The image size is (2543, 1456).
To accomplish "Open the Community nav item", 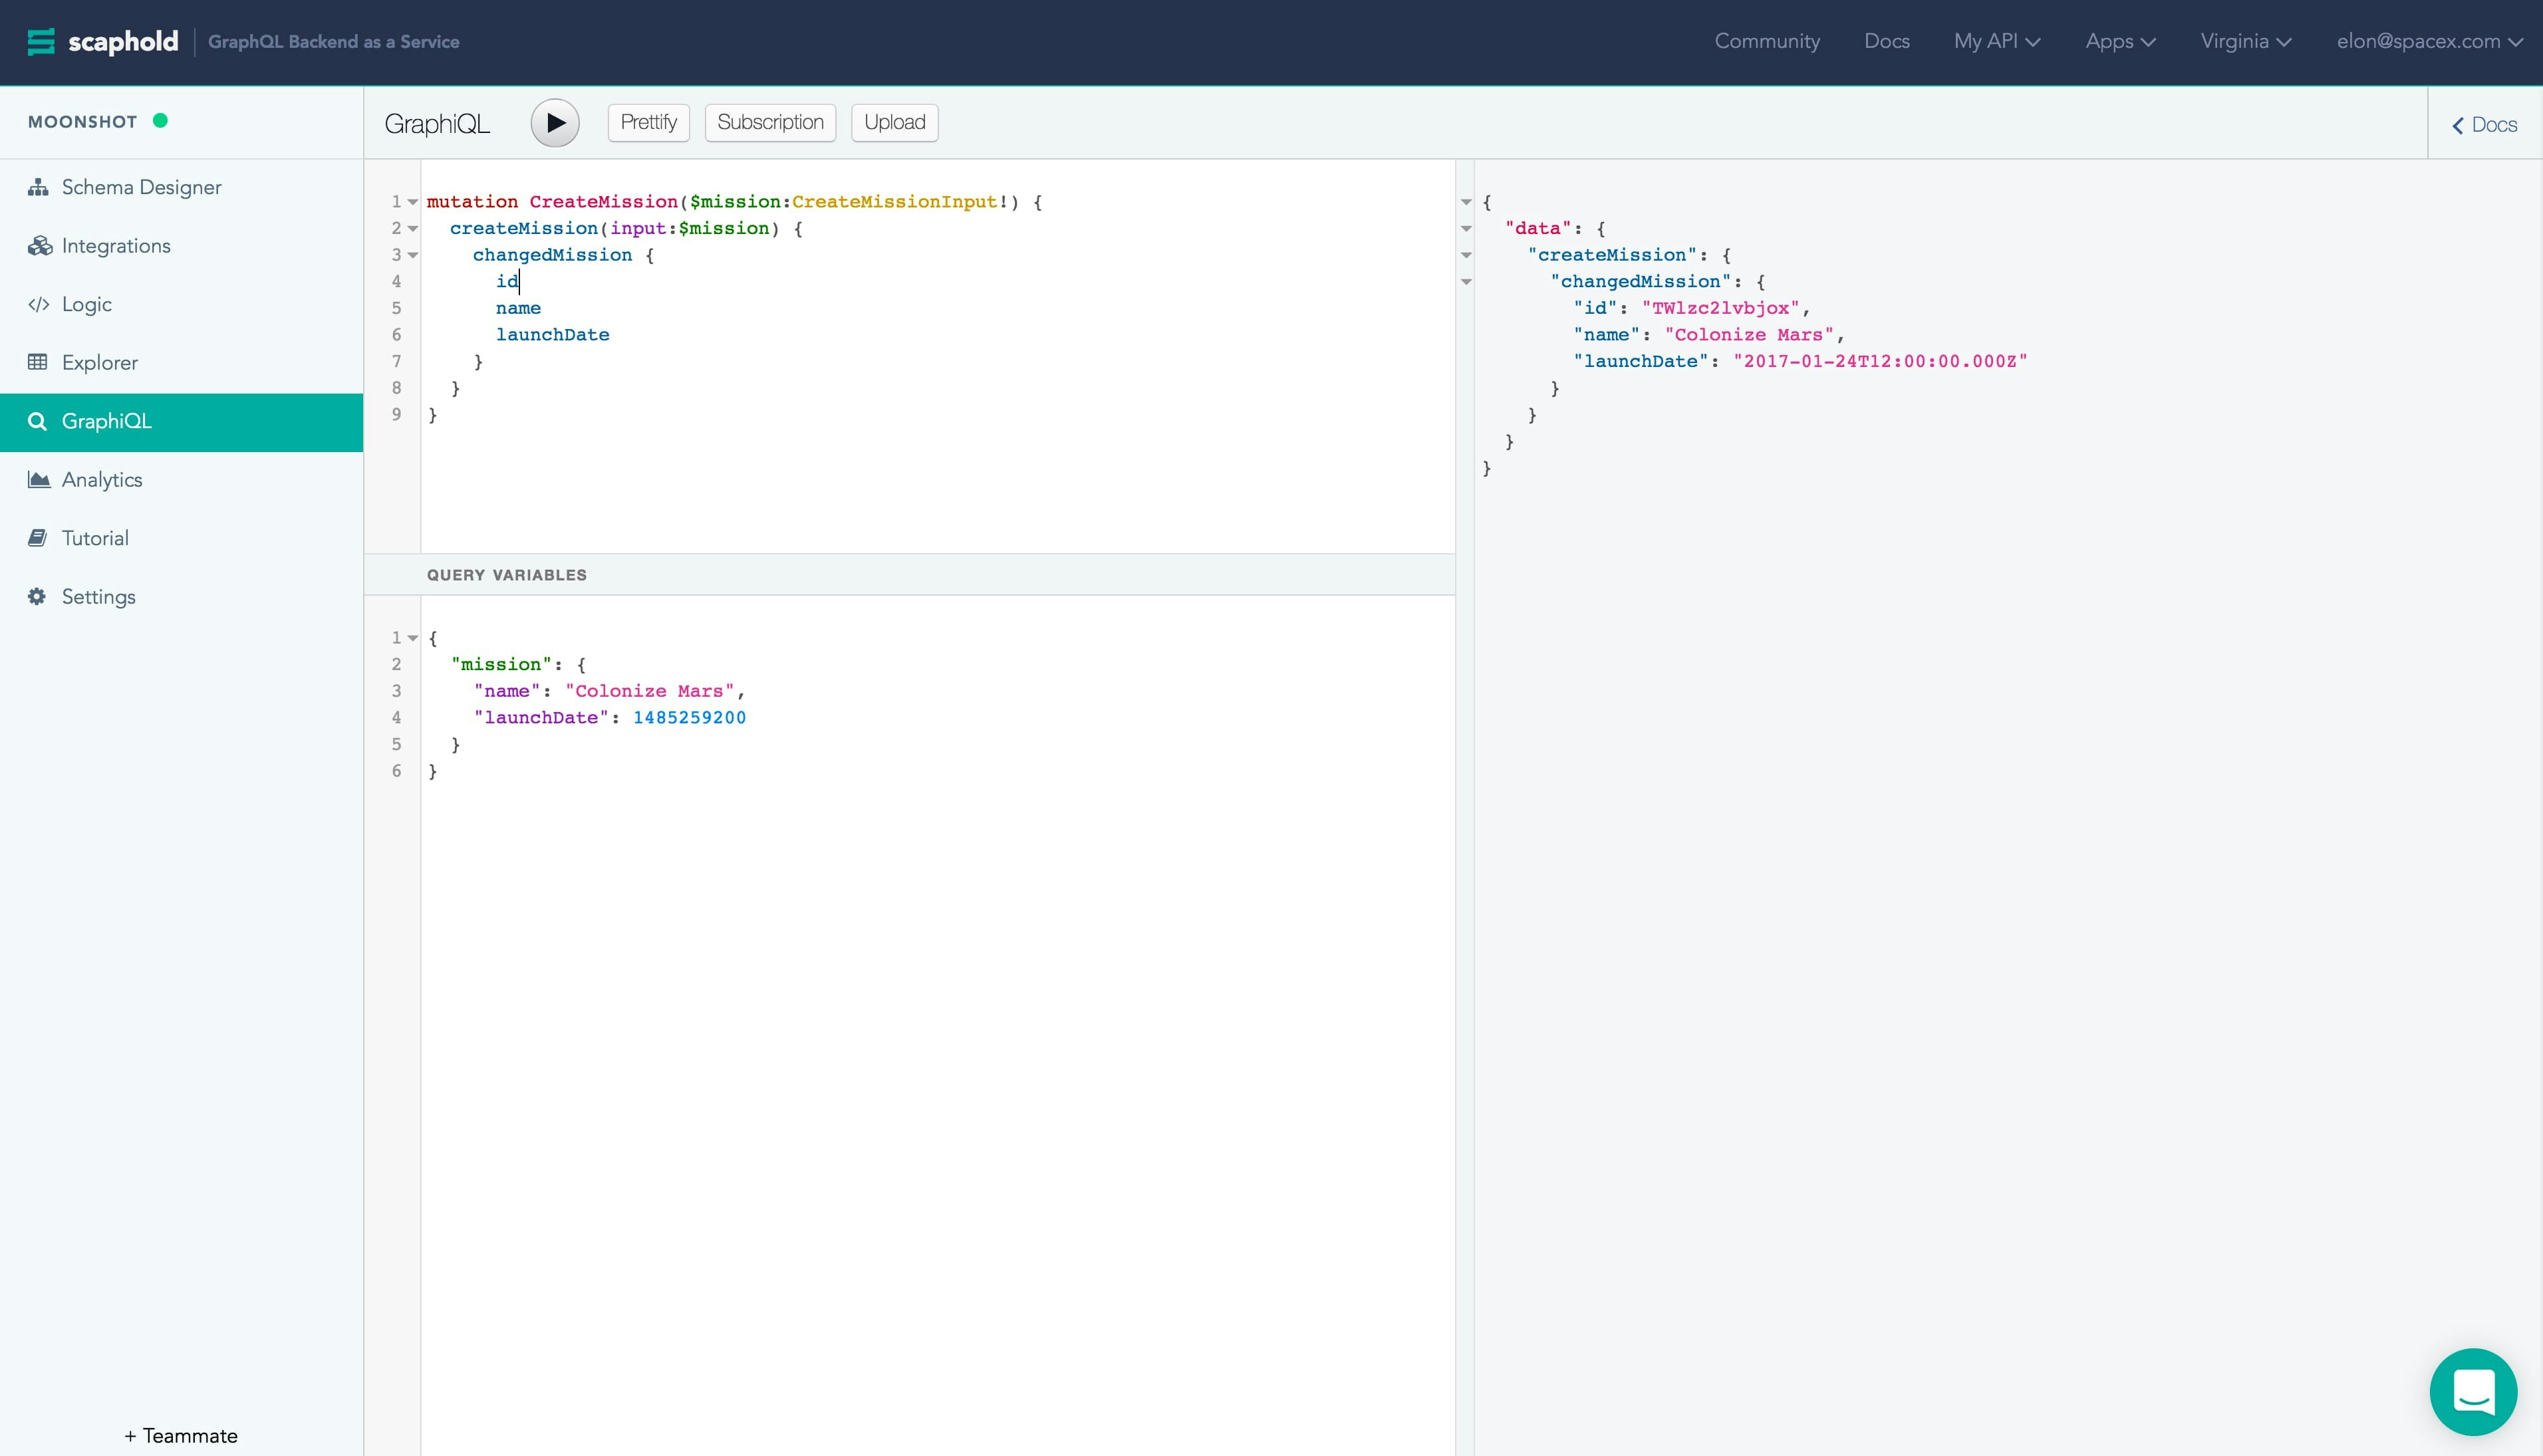I will click(1766, 42).
